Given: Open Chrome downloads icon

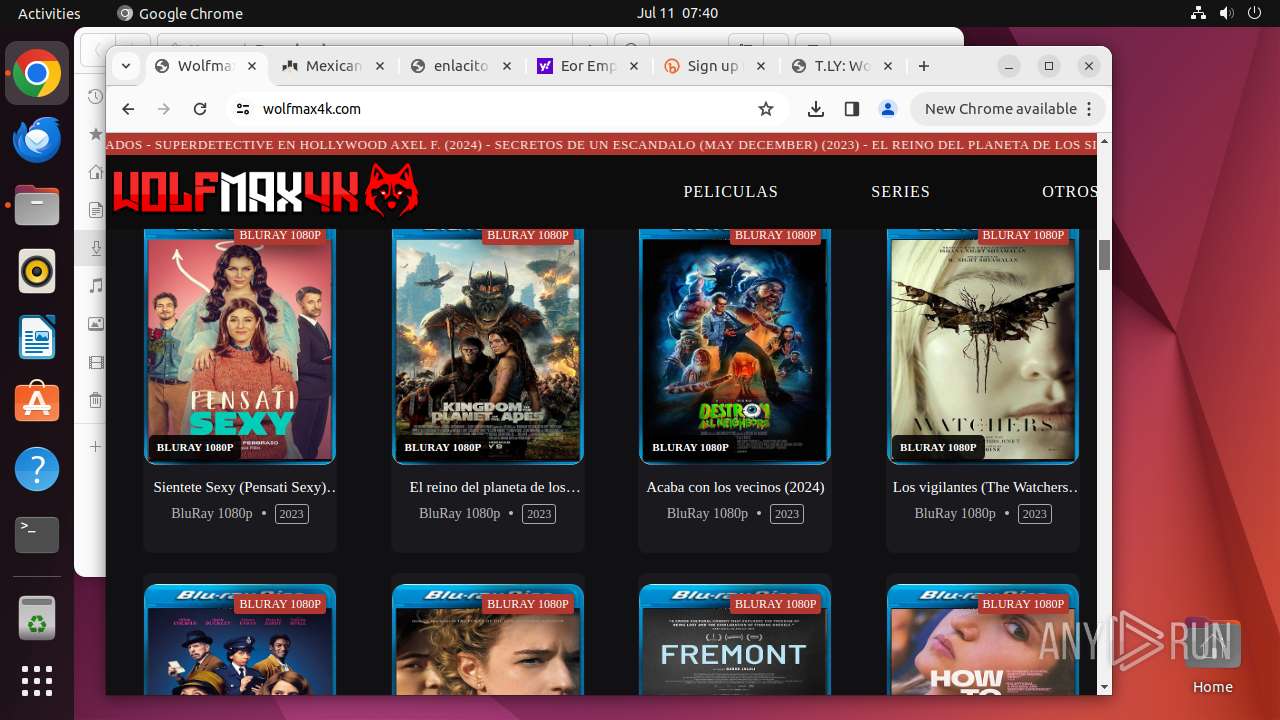Looking at the screenshot, I should (816, 109).
